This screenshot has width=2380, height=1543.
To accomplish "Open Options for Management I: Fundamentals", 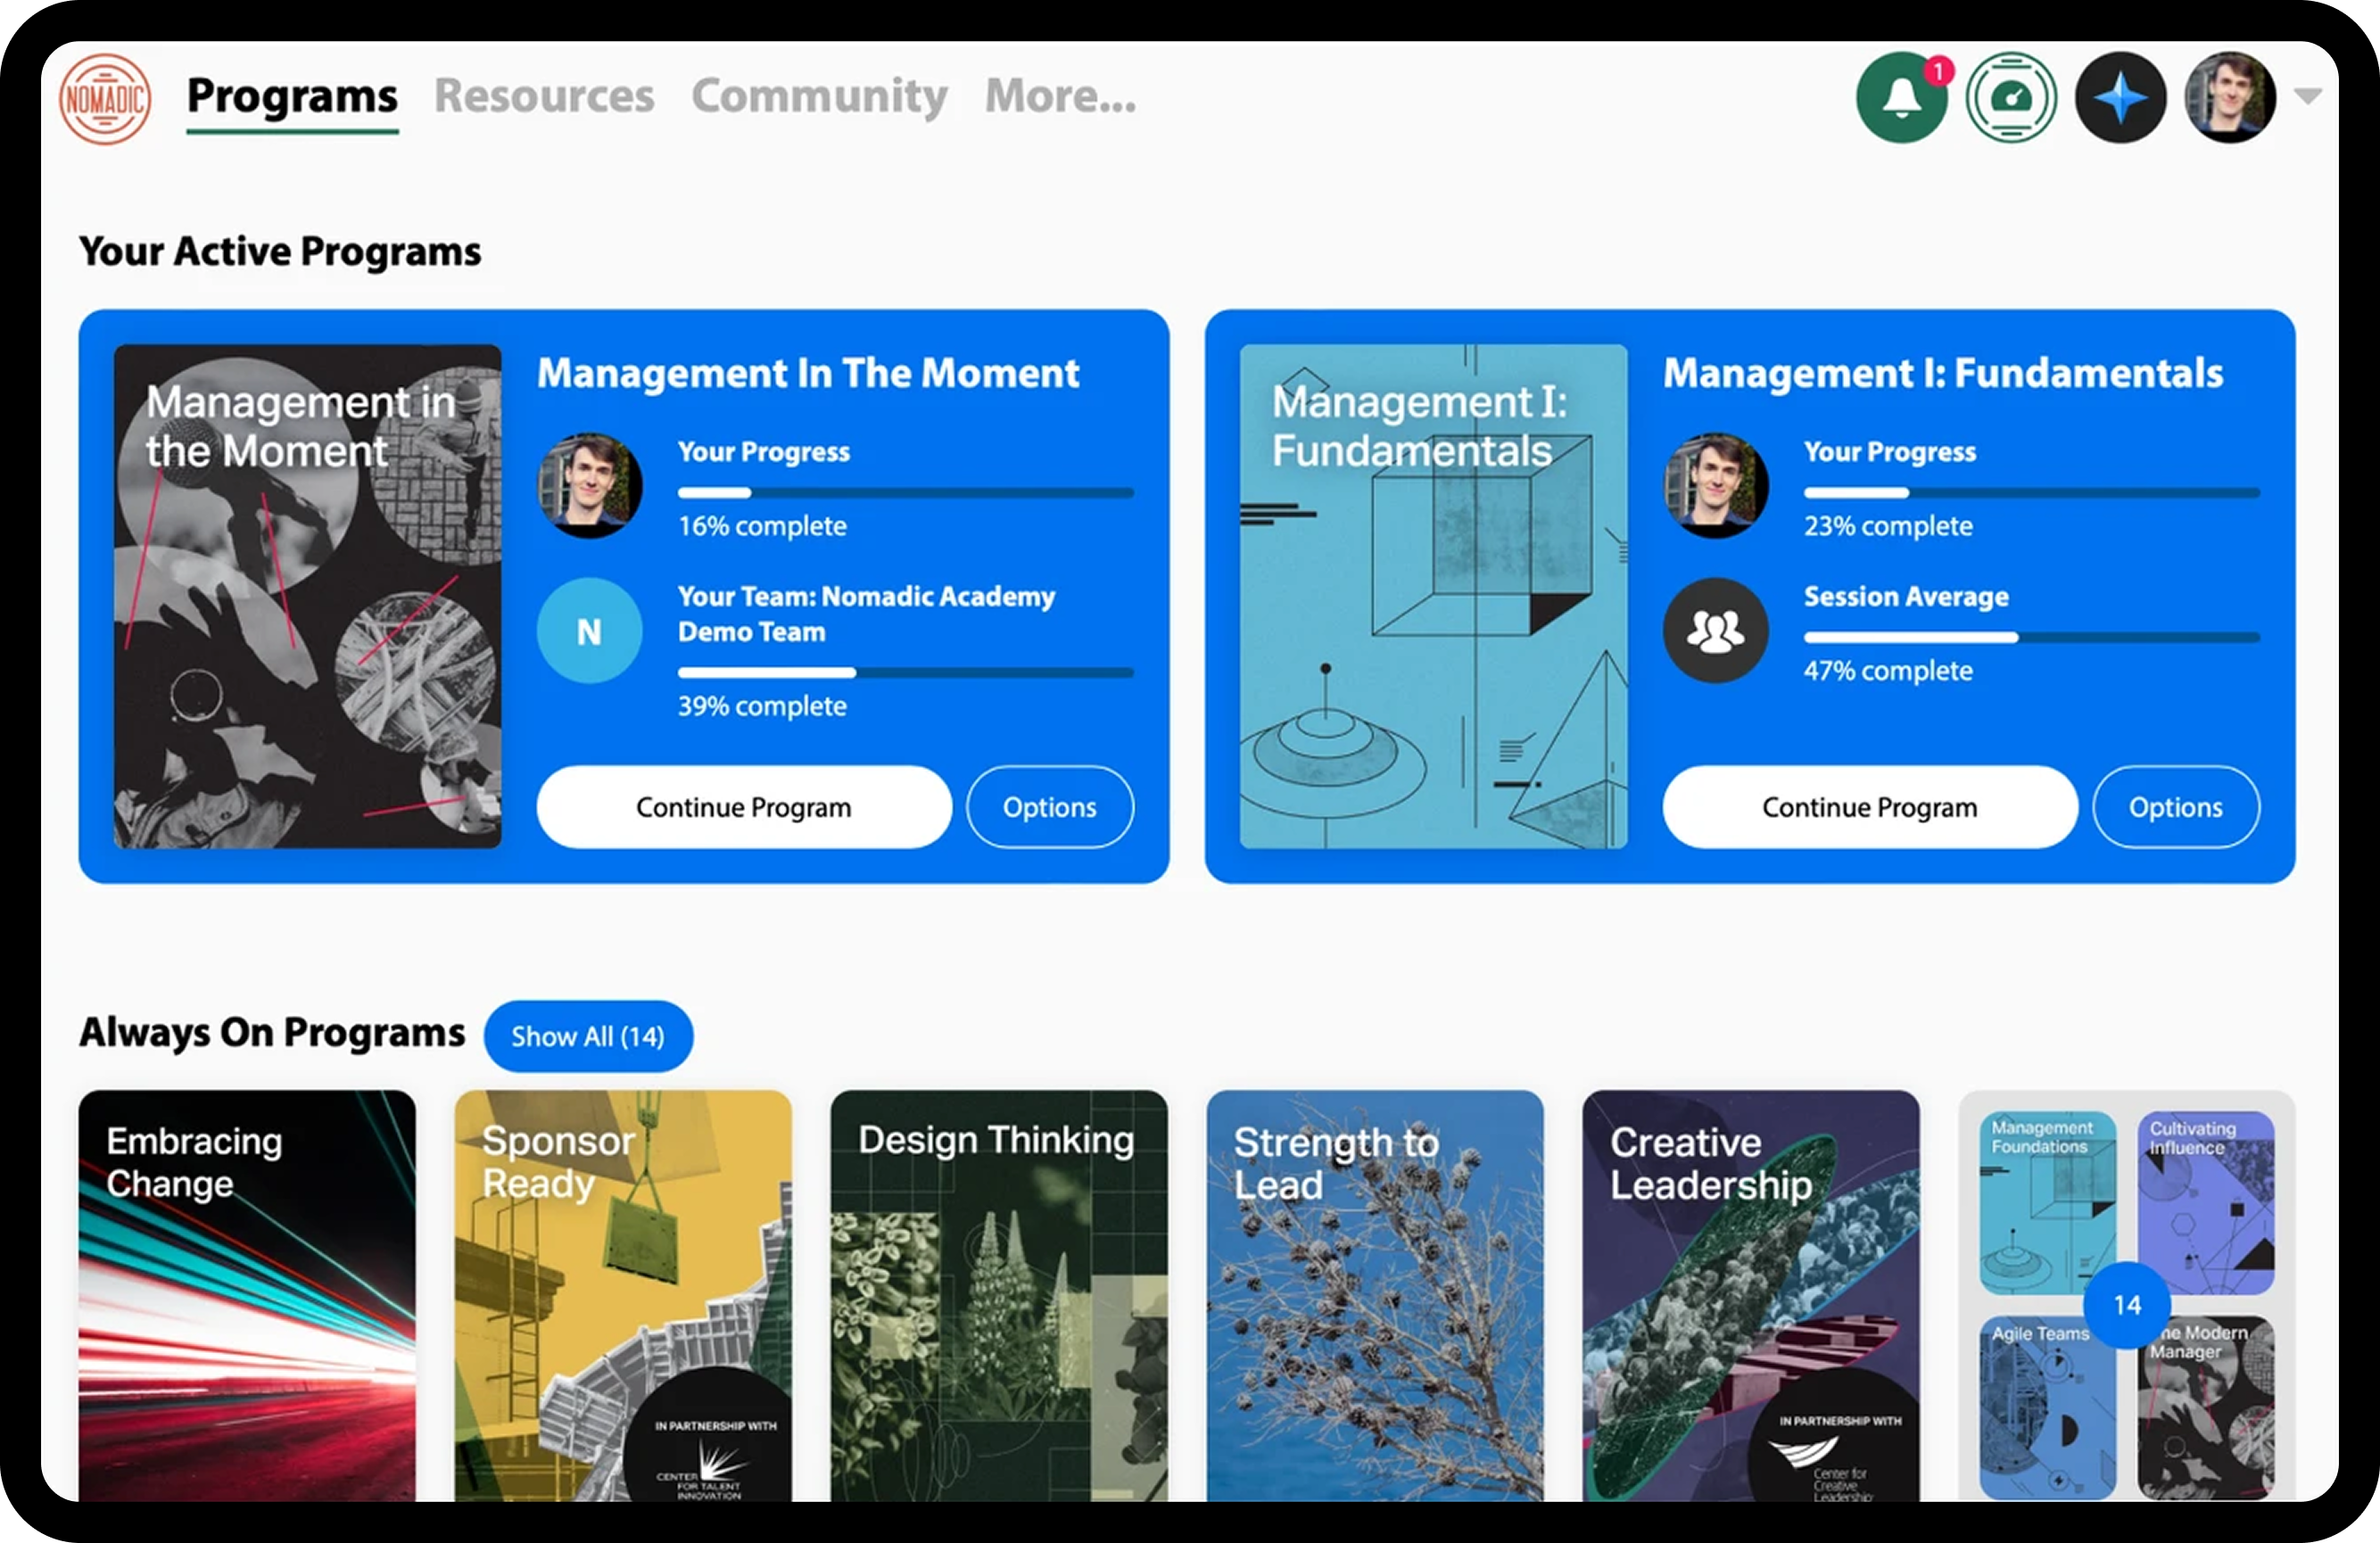I will pos(2175,807).
